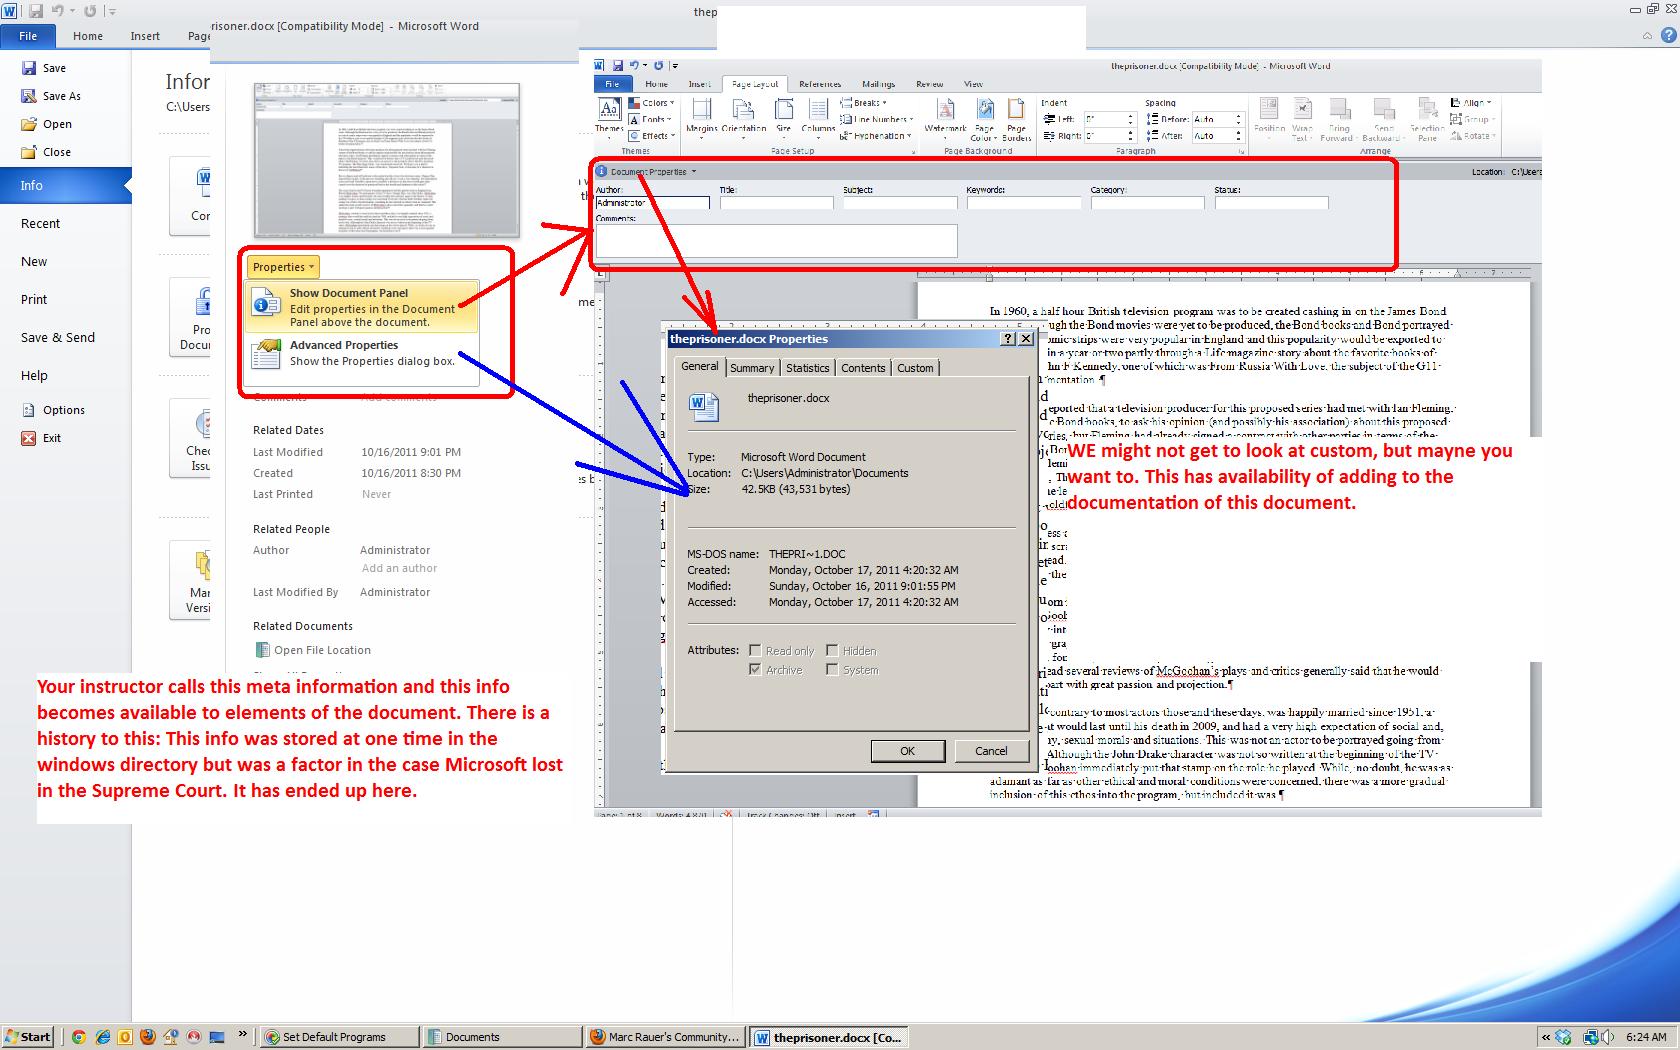This screenshot has height=1050, width=1680.
Task: Click the Open folder icon
Action: point(28,124)
